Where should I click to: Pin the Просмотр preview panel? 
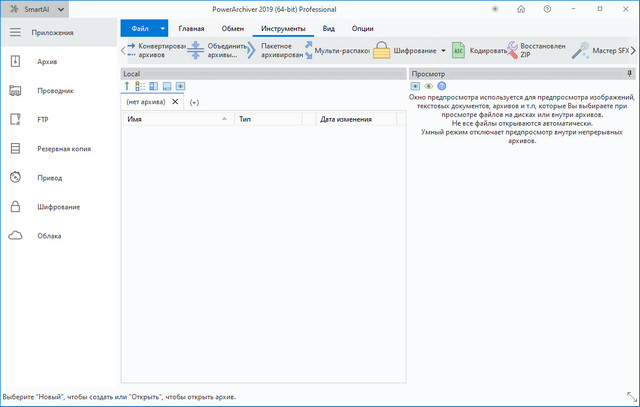click(x=629, y=74)
